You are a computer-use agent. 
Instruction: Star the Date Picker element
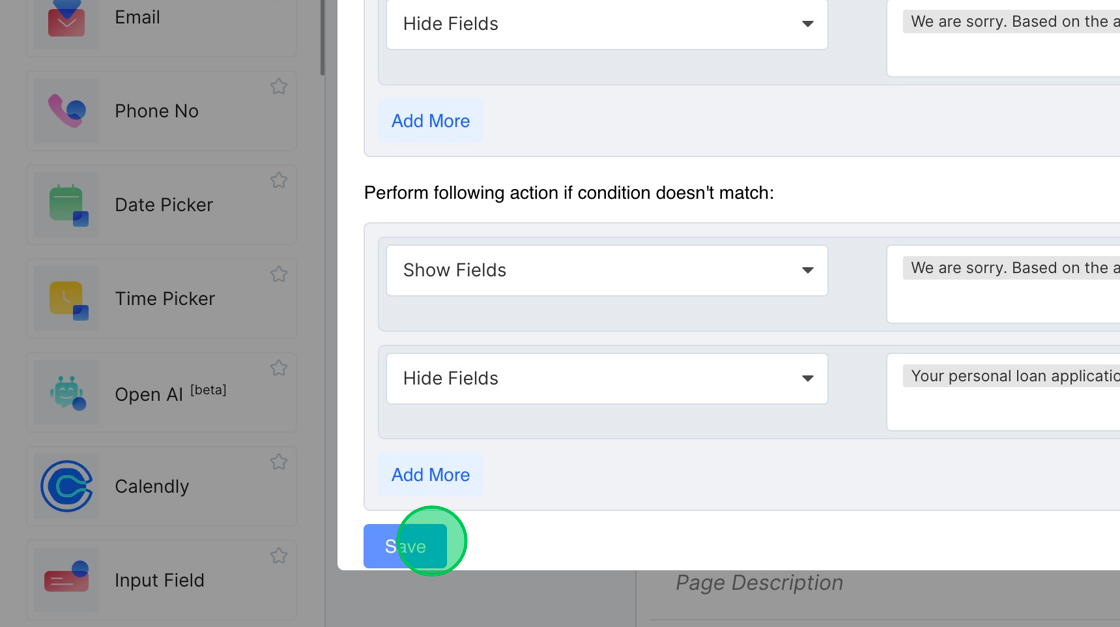pos(279,181)
